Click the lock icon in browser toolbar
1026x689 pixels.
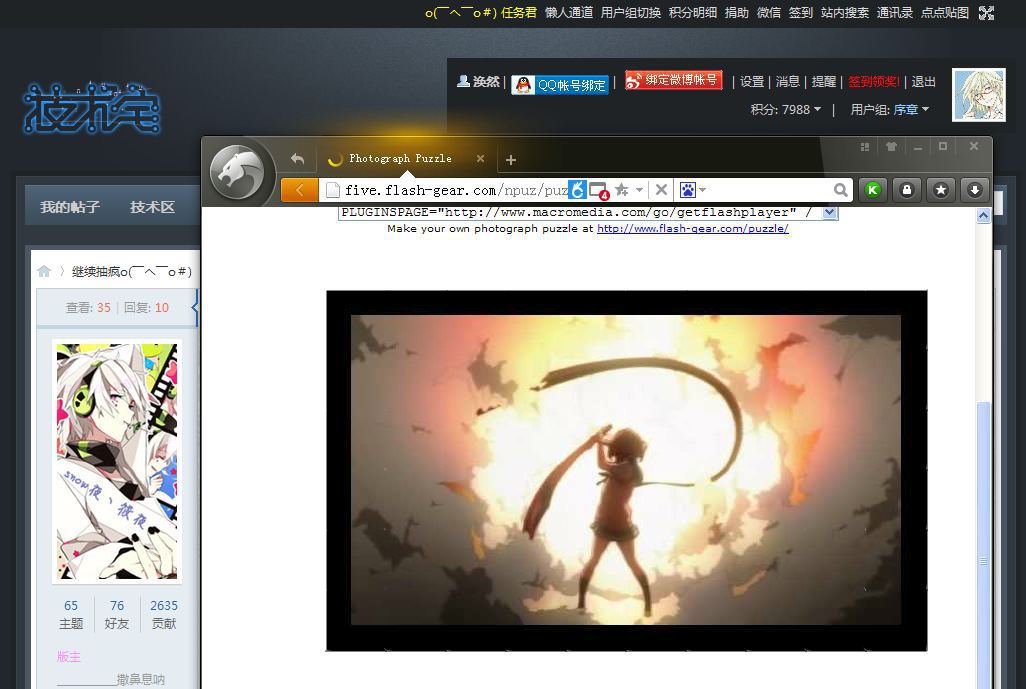point(907,190)
